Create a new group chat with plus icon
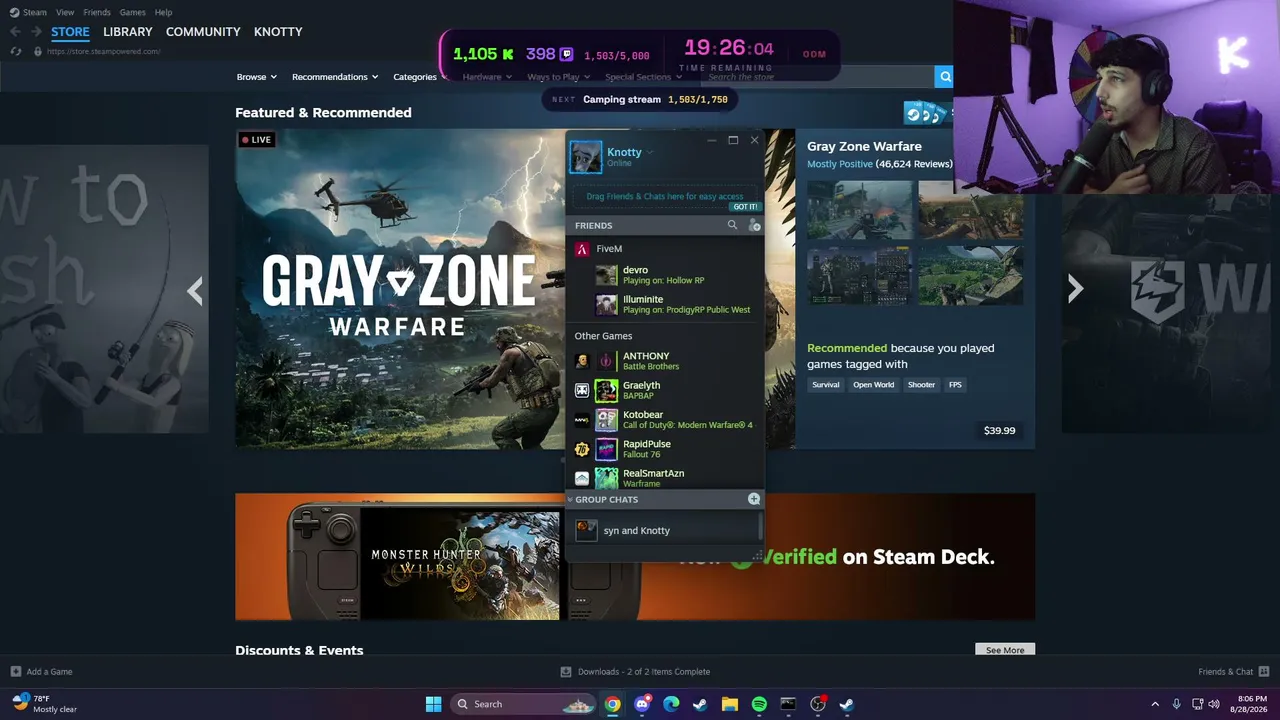 click(x=754, y=499)
